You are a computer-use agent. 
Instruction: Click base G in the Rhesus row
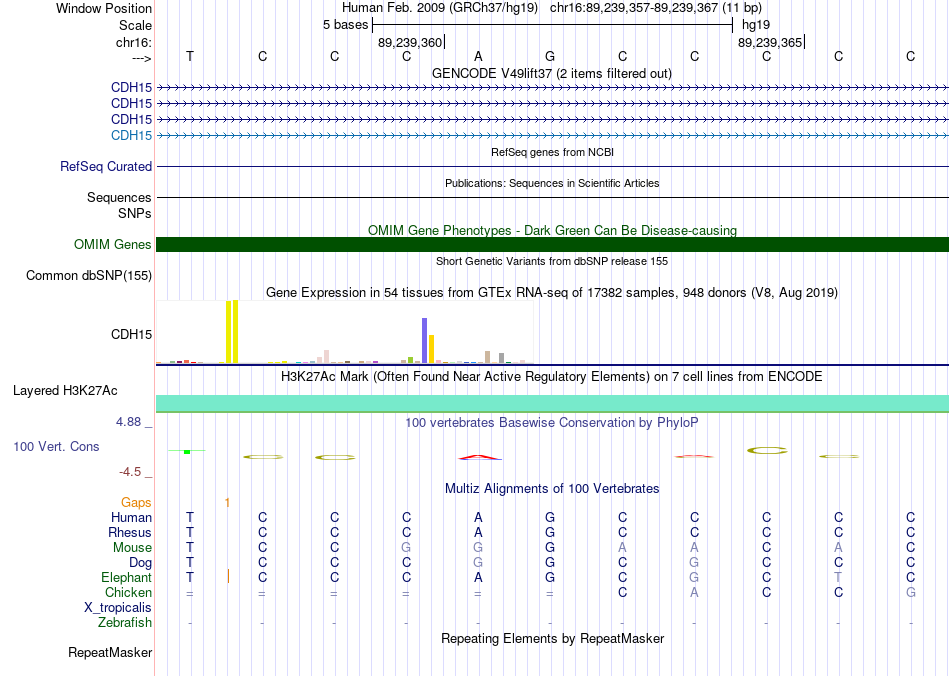click(550, 532)
